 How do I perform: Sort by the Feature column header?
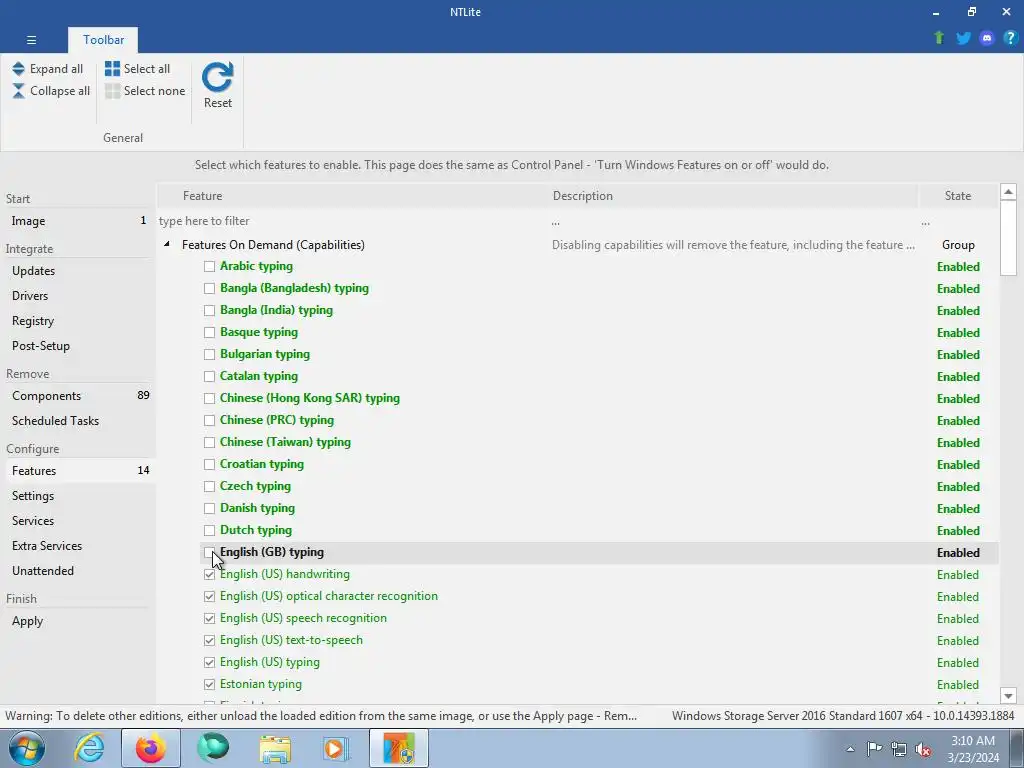[353, 196]
